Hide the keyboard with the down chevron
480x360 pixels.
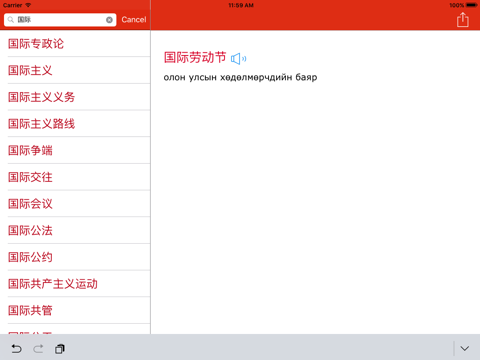465,349
